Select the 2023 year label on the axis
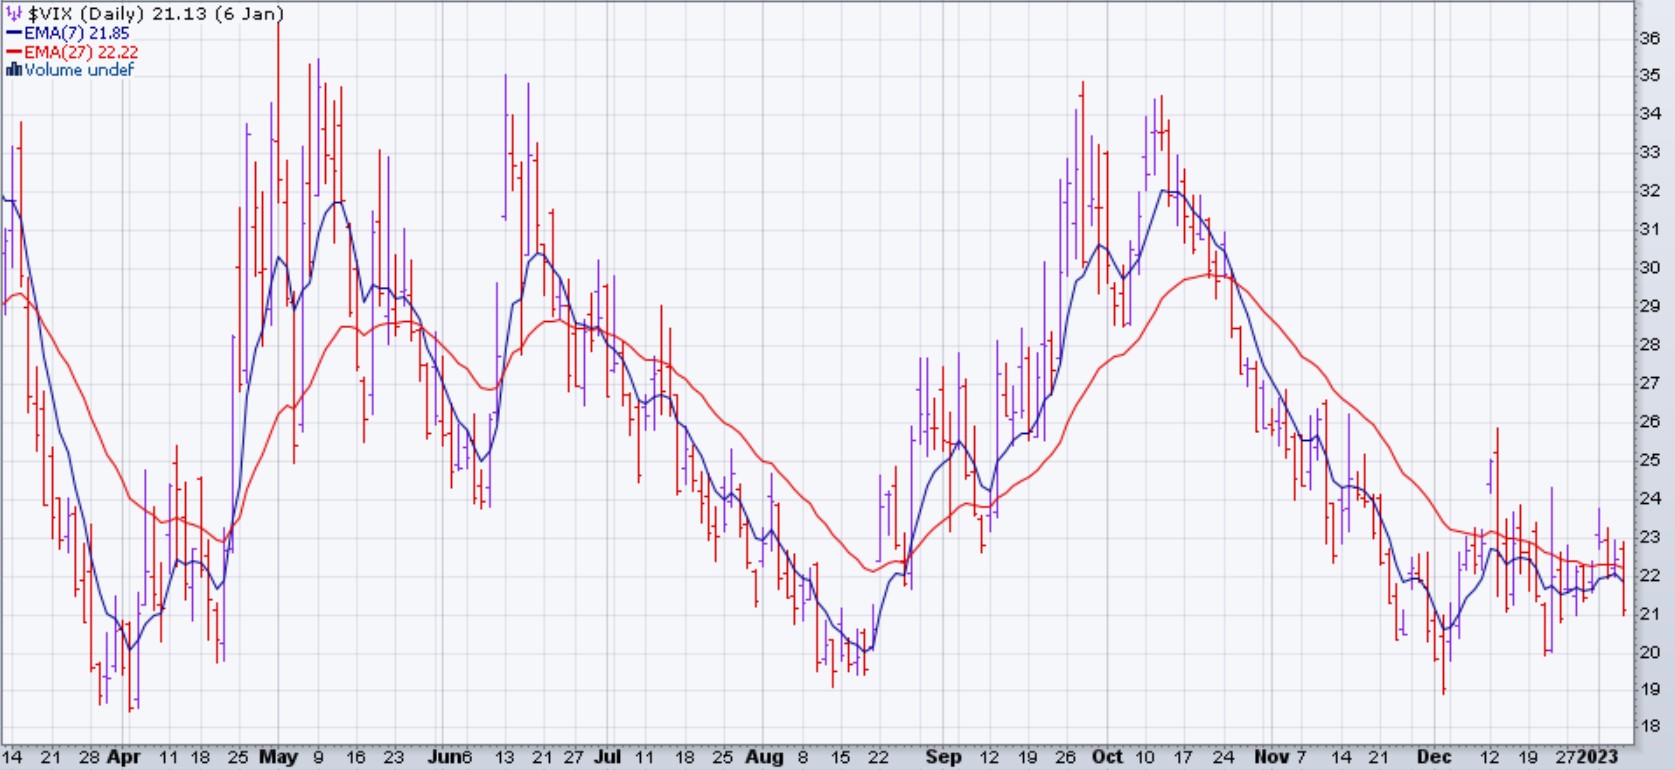Screen dimensions: 1675x770 pyautogui.click(x=1597, y=757)
